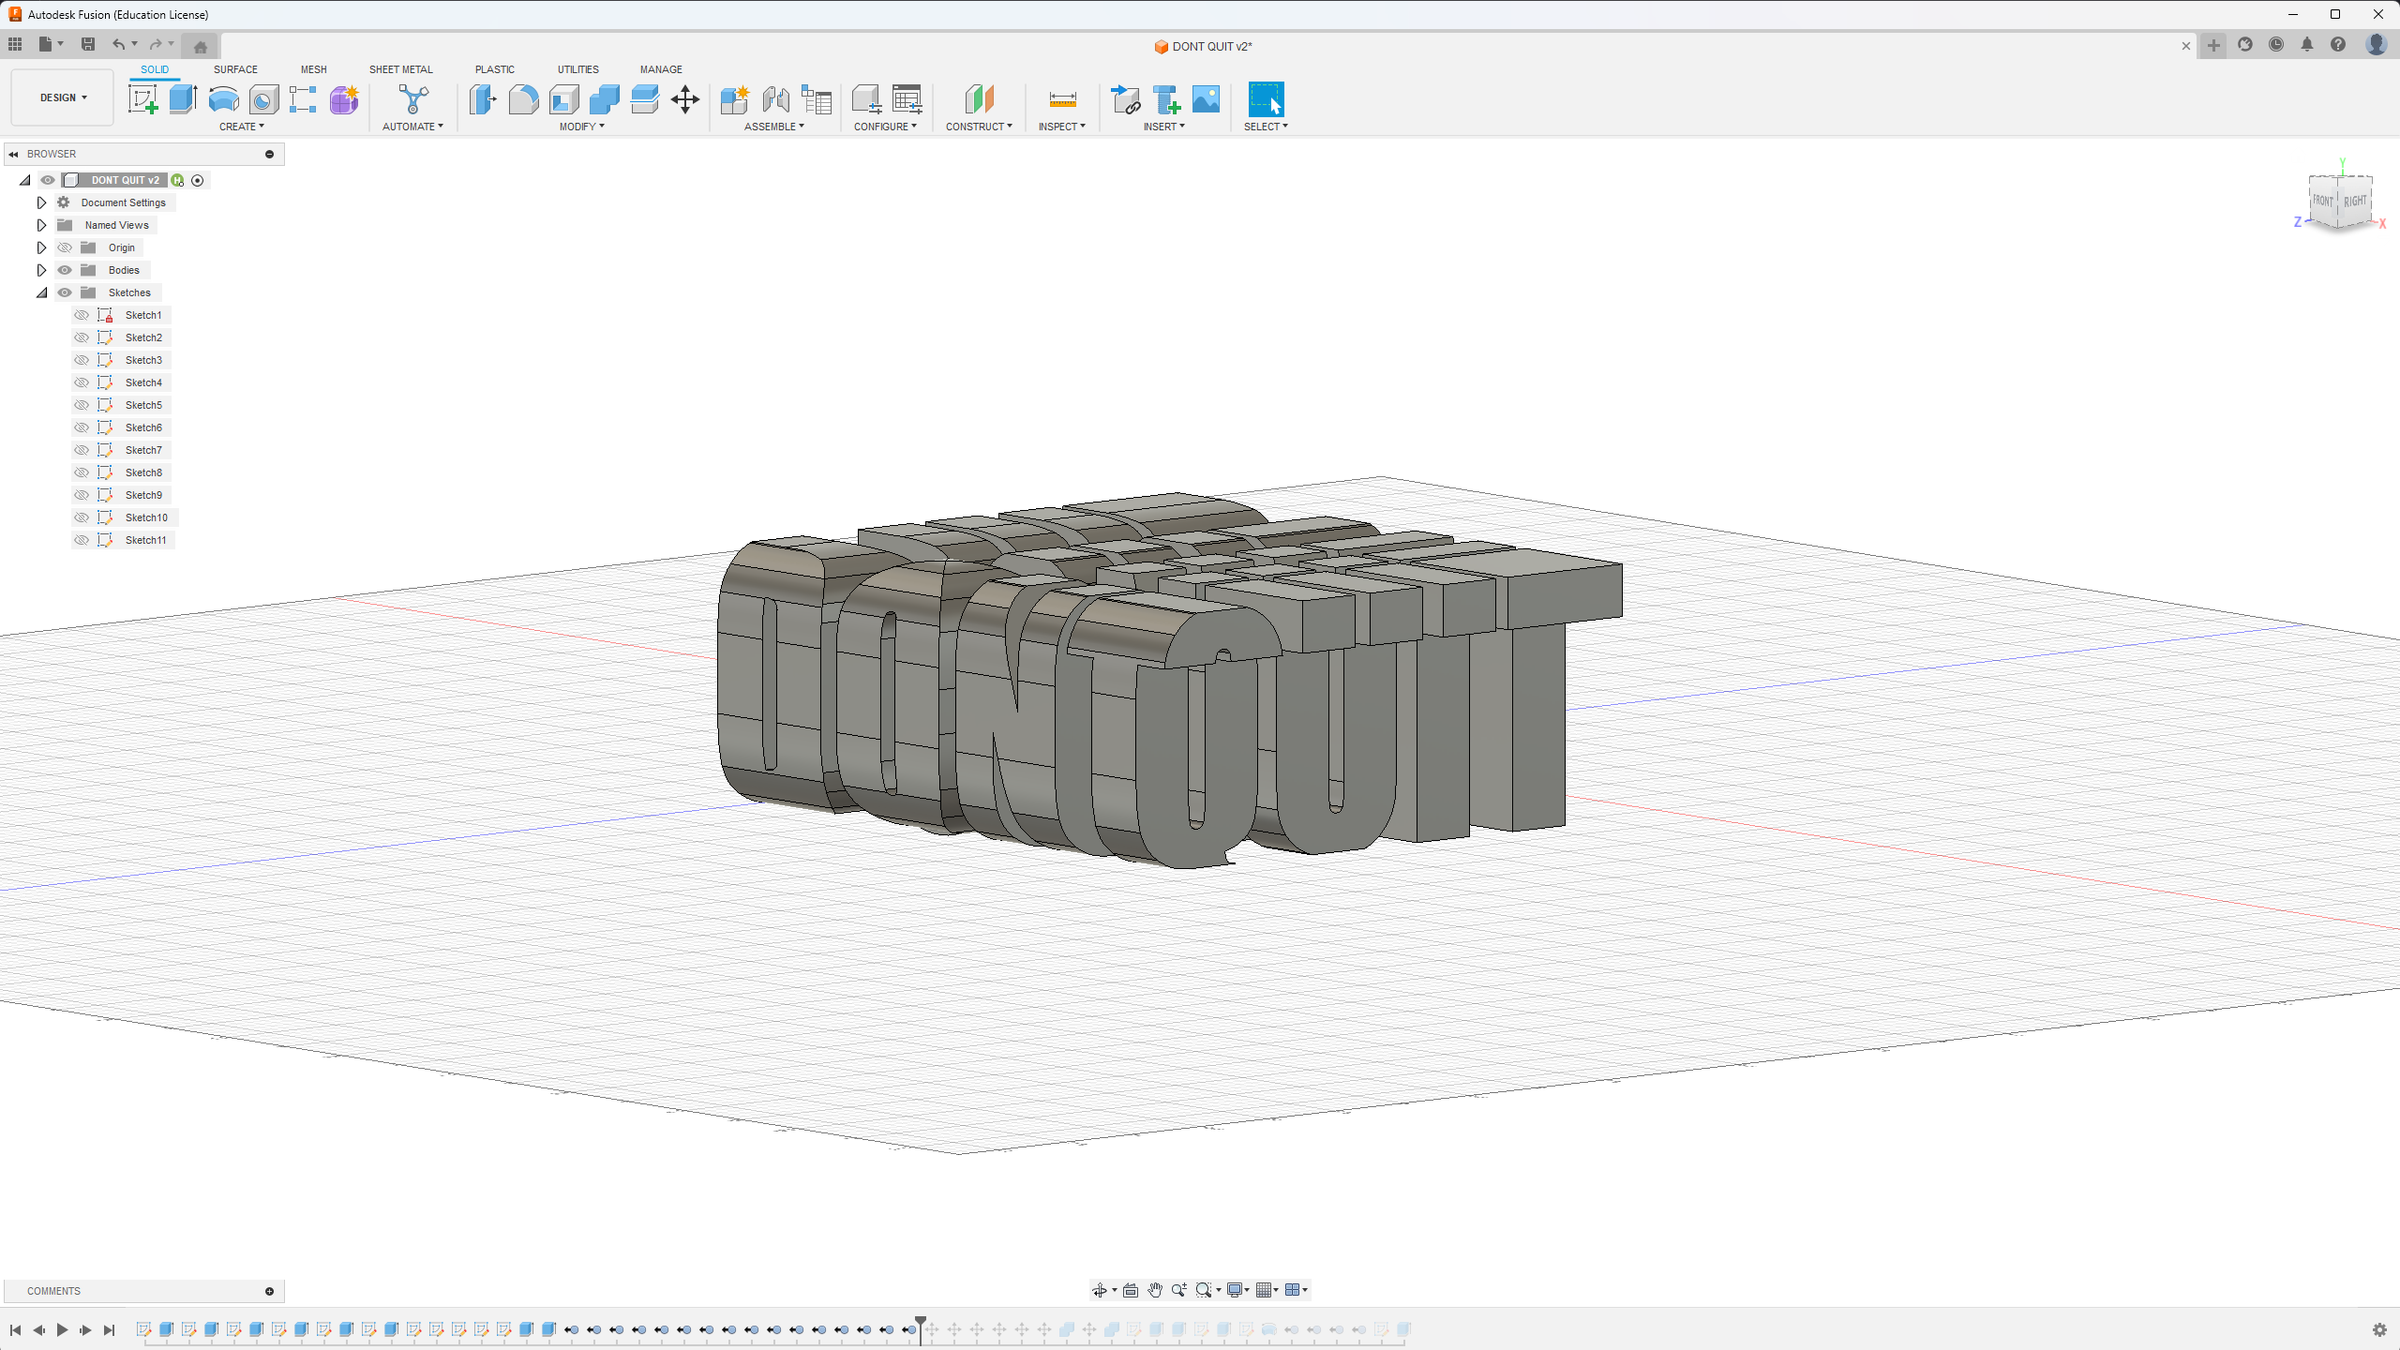Click the Create Sketch tool icon
The height and width of the screenshot is (1350, 2400).
[x=143, y=99]
